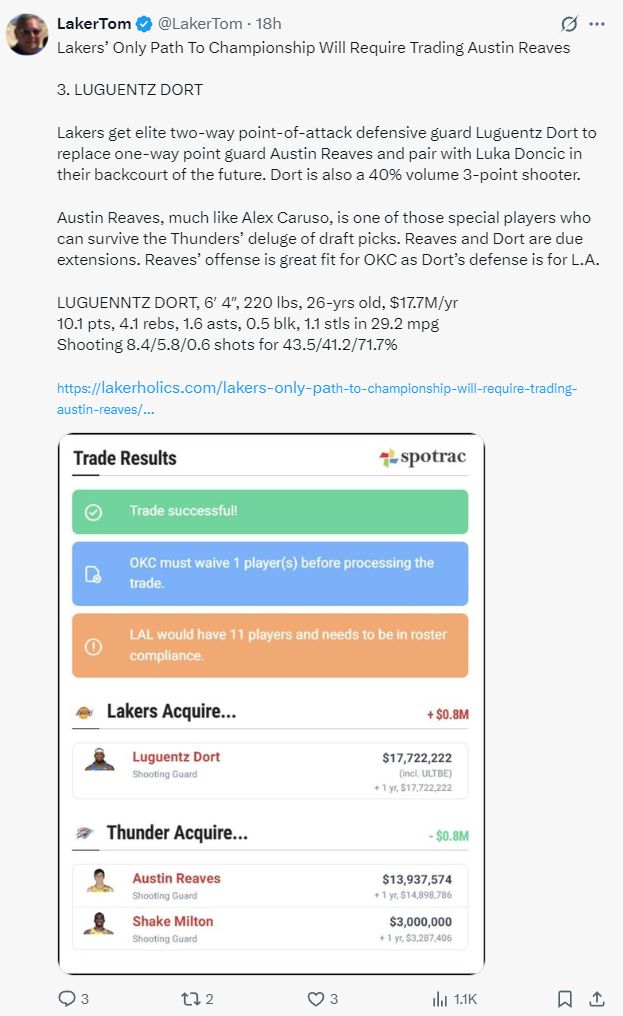Click the spotrac logo
The height and width of the screenshot is (1016, 623).
click(x=422, y=458)
